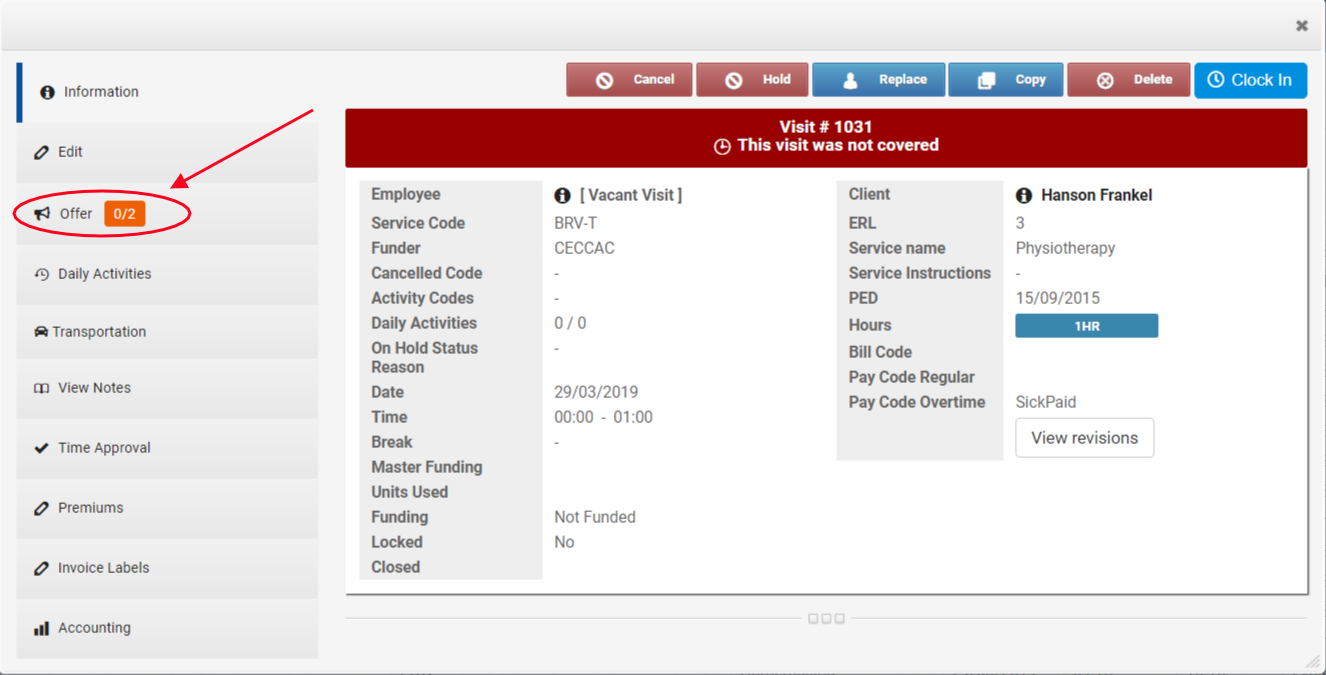
Task: Switch to the Premiums tab
Action: (x=90, y=508)
